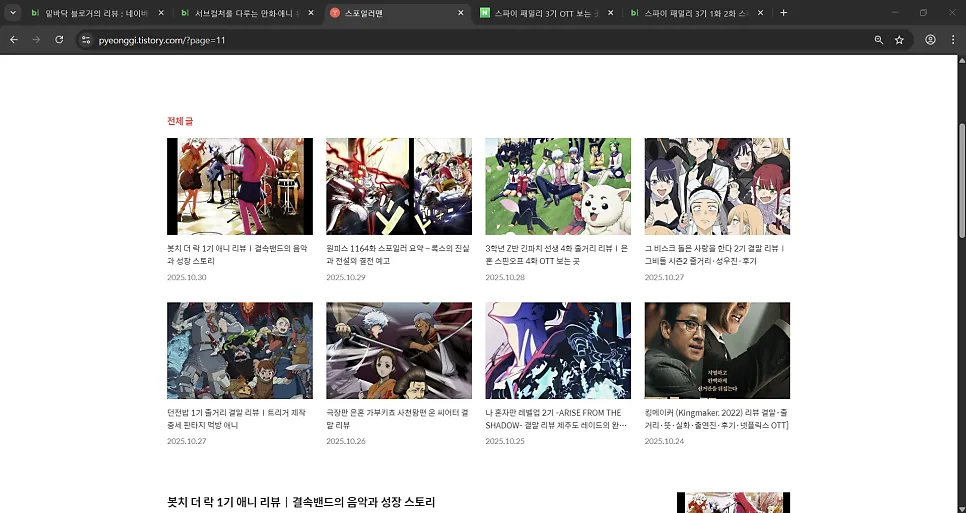966x513 pixels.
Task: Minimize the browser window
Action: tap(895, 12)
